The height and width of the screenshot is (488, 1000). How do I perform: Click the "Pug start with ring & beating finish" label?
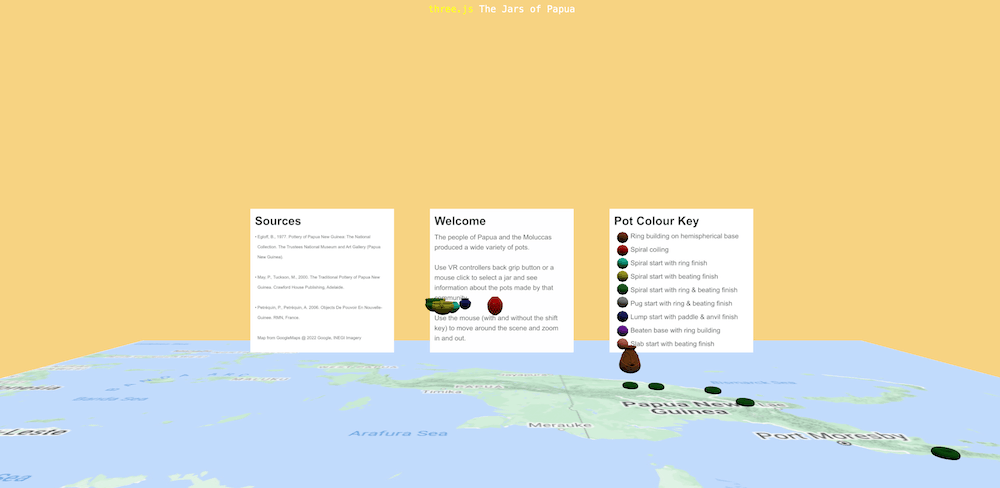tap(681, 304)
